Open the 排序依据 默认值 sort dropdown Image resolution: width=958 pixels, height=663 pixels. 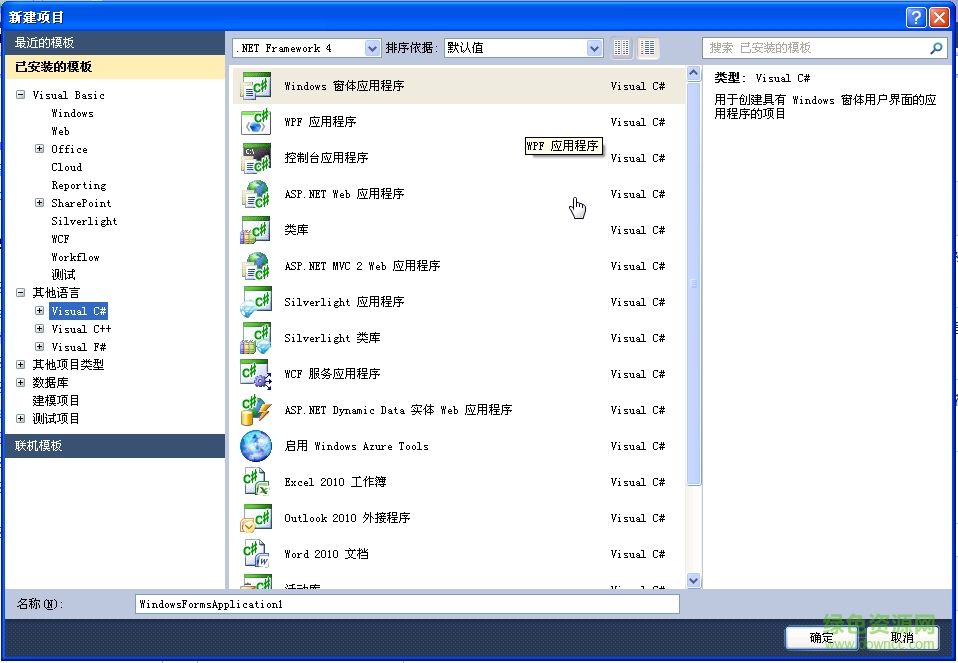click(594, 47)
